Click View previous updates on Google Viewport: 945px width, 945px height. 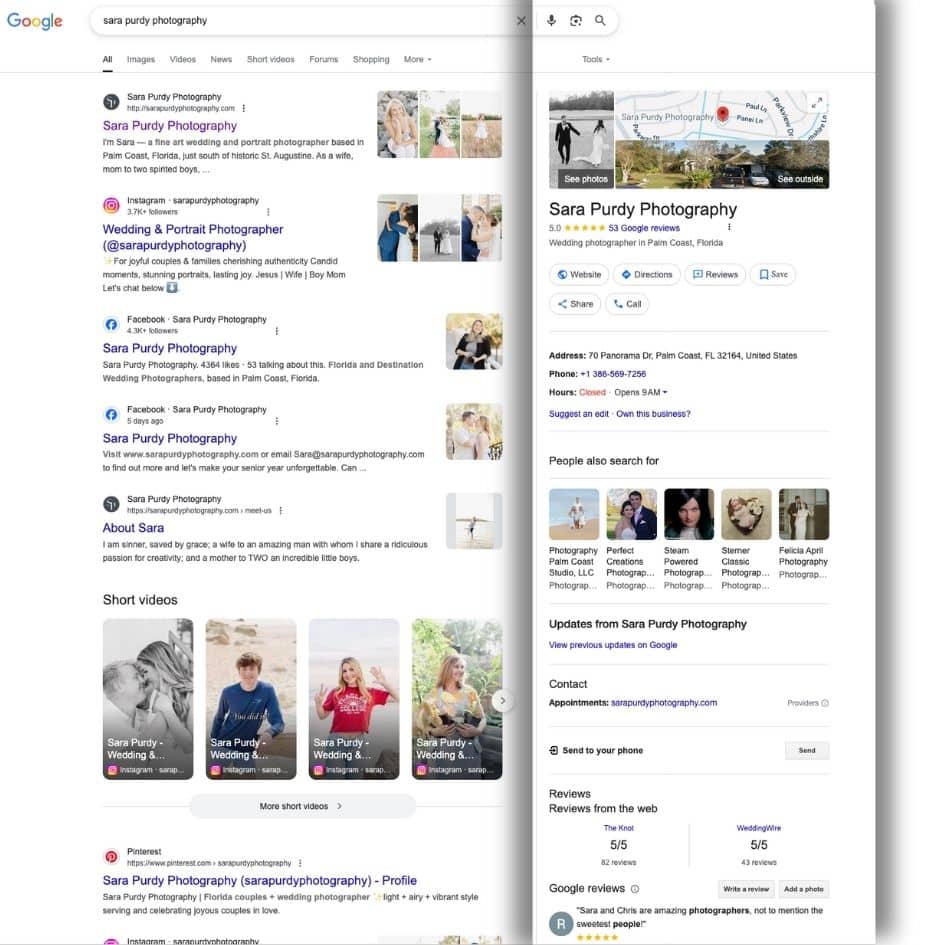[613, 645]
